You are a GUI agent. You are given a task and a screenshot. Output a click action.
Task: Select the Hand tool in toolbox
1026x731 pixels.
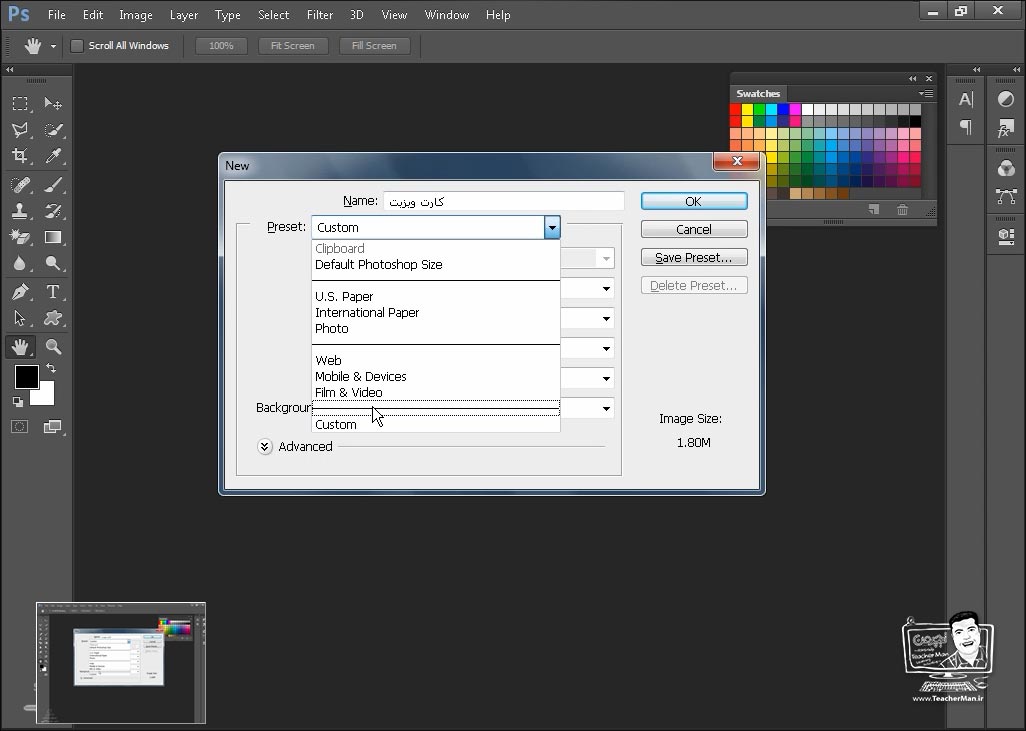pyautogui.click(x=20, y=347)
